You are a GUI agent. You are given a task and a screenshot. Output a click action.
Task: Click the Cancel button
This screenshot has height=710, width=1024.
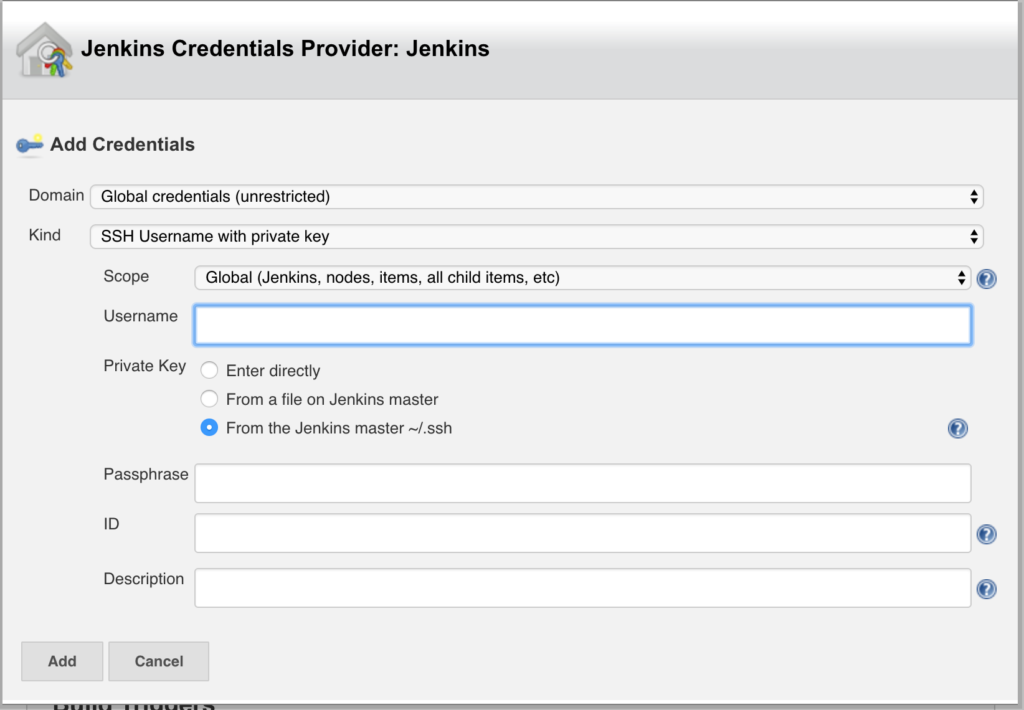tap(159, 661)
